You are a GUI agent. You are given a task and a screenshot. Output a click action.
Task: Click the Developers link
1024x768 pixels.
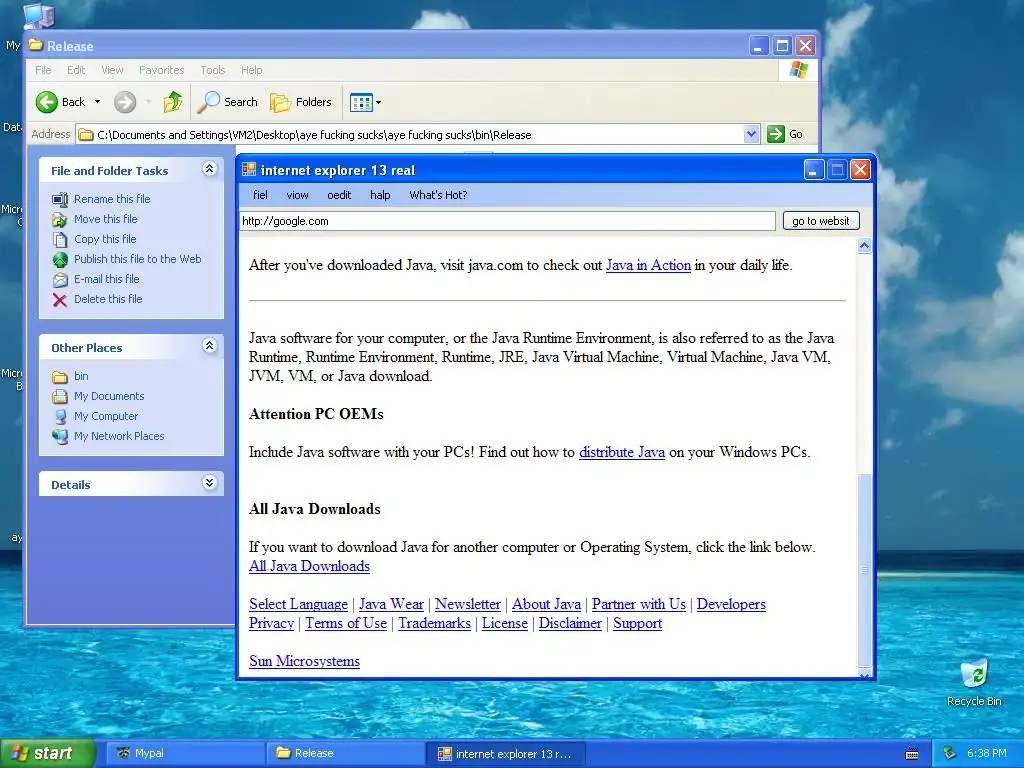click(731, 604)
